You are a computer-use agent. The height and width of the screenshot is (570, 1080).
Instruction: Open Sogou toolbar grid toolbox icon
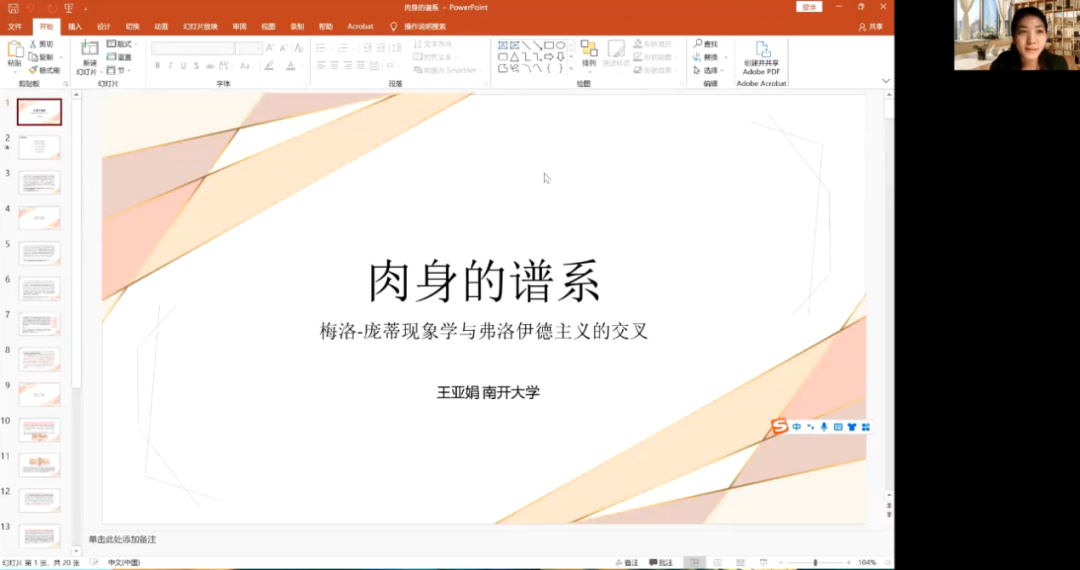point(866,428)
